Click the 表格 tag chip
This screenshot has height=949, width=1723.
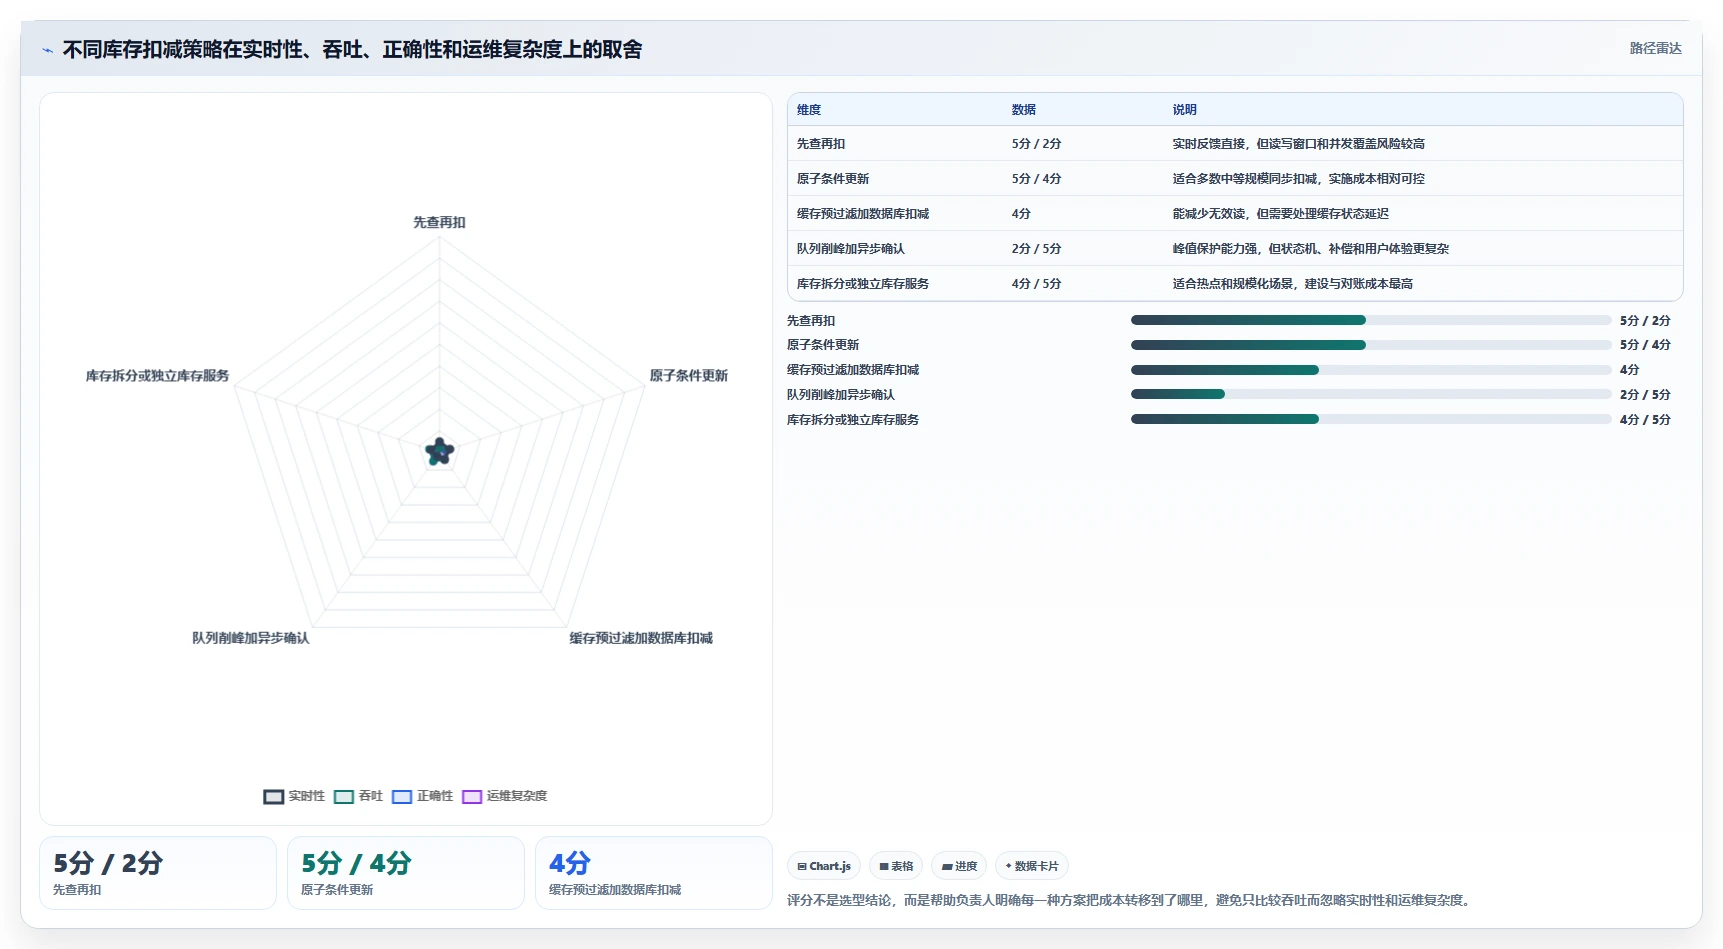[x=896, y=866]
